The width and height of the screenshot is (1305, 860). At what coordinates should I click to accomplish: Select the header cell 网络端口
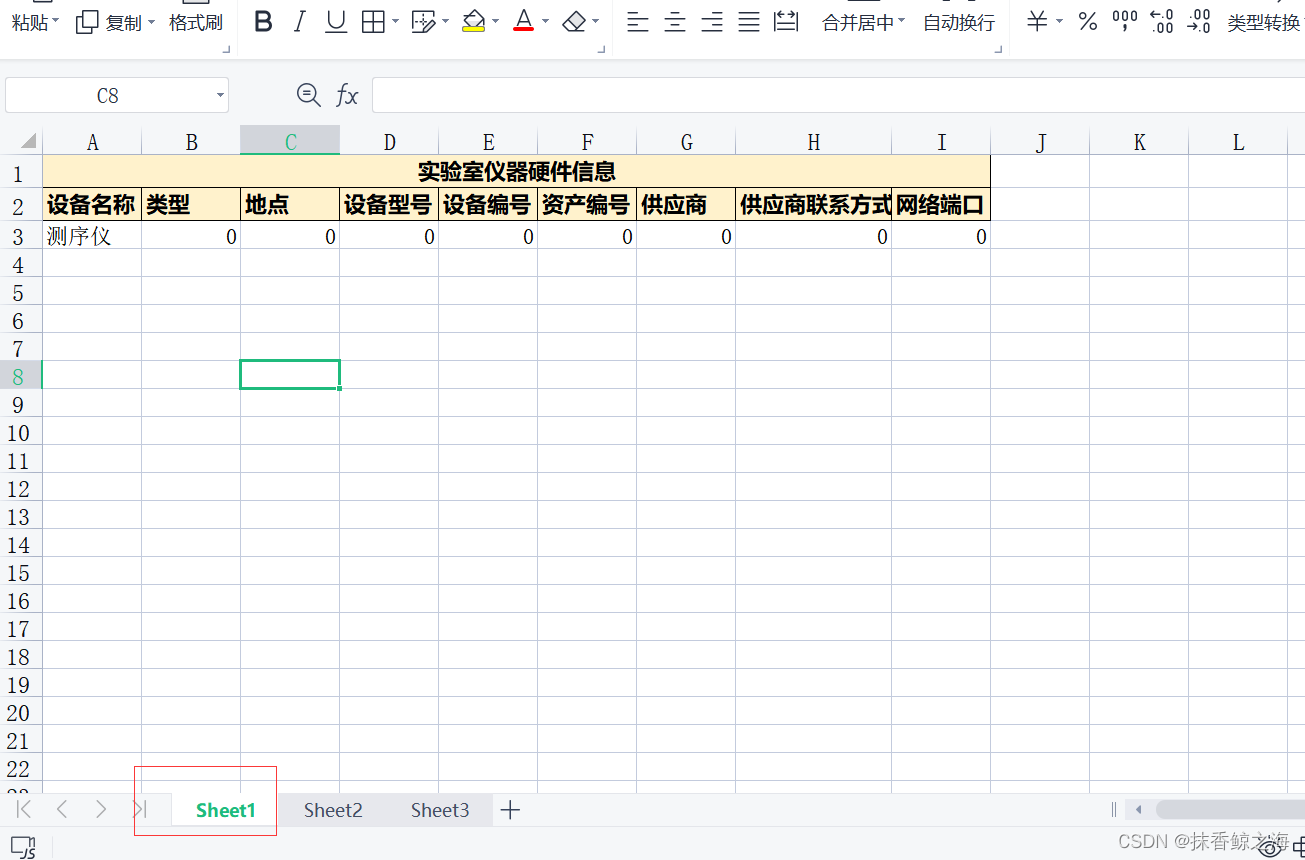tap(940, 205)
